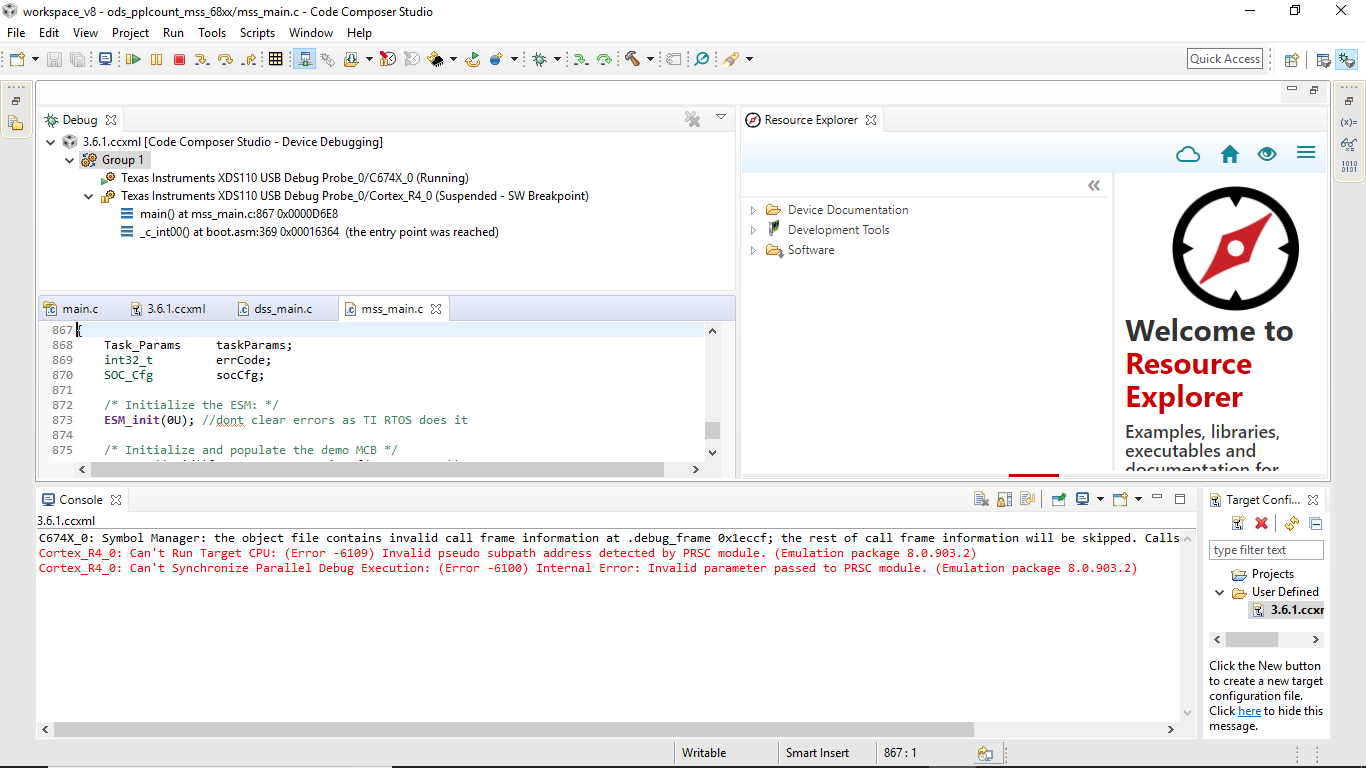The image size is (1366, 768).
Task: Click the Suspend (pause) toolbar icon
Action: pyautogui.click(x=156, y=59)
